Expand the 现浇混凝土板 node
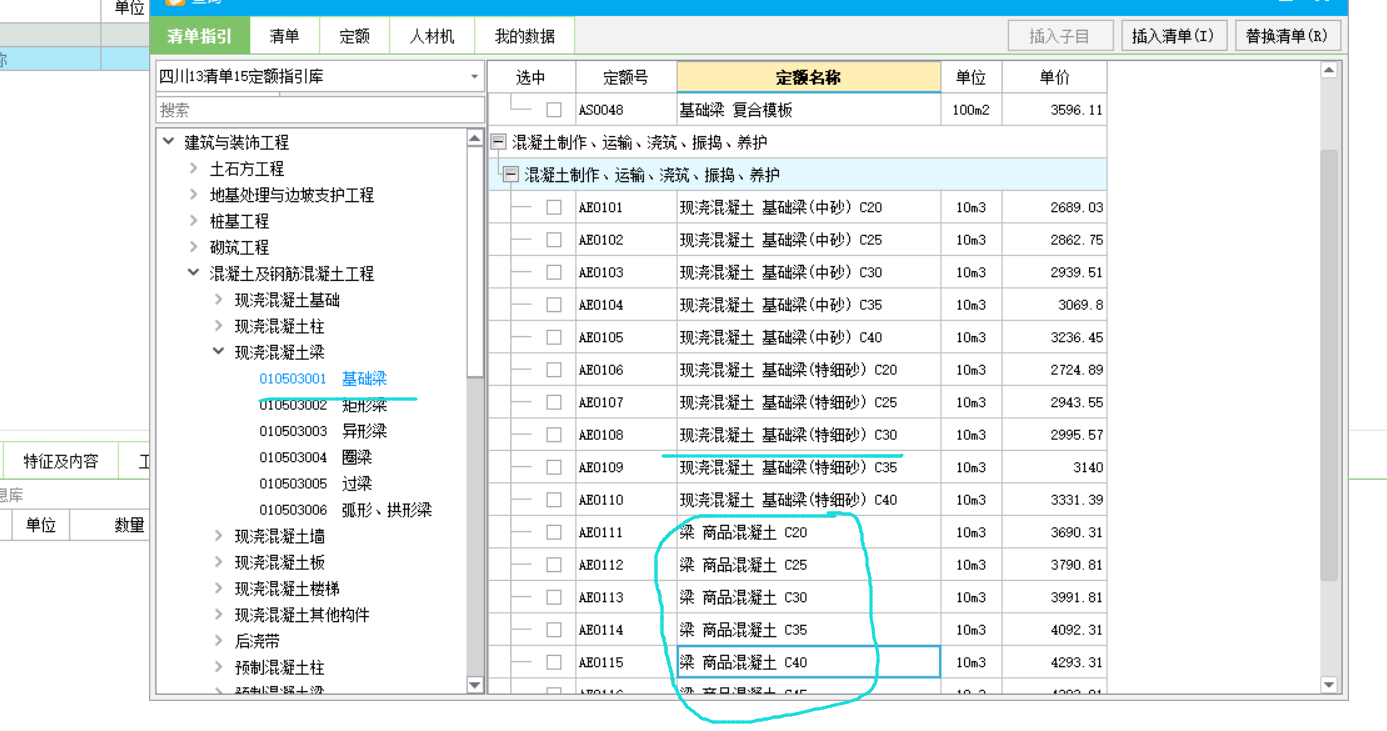Screen dimensions: 1387x731 [219, 562]
